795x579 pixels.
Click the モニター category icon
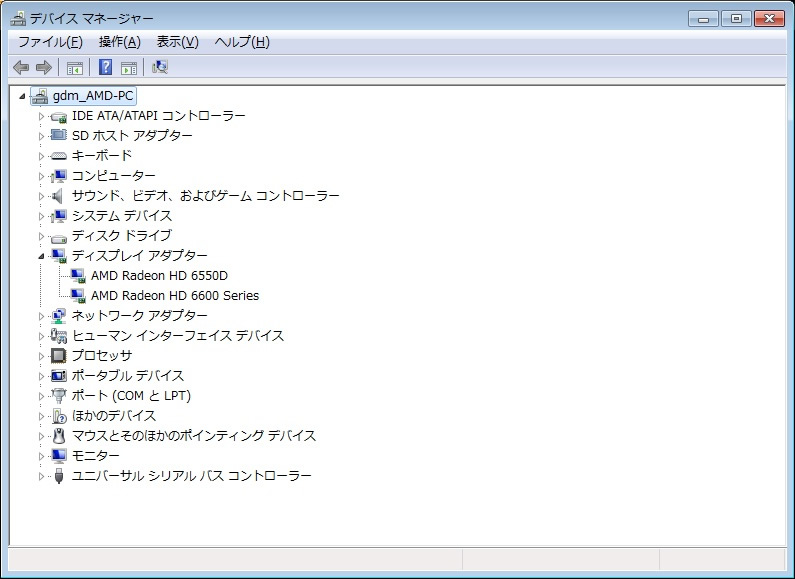59,456
